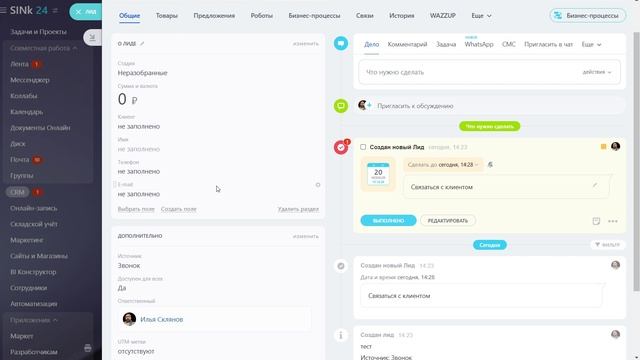
Task: Click the filter funnel icon
Action: [x=597, y=244]
